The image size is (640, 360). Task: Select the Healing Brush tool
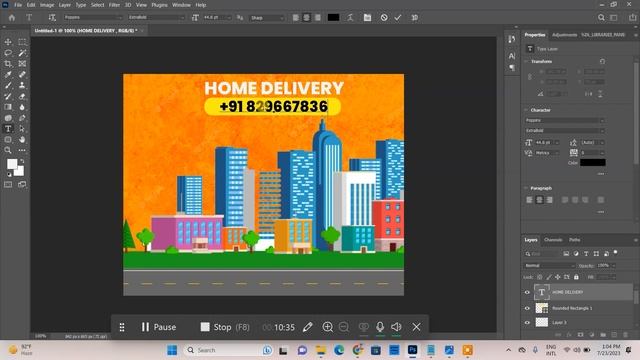(22, 75)
